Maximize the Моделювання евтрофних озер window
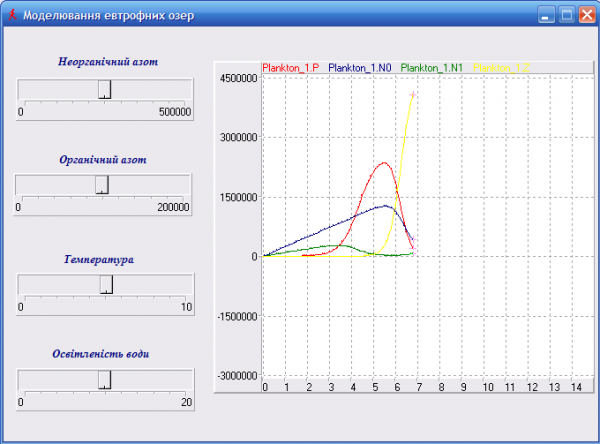The height and width of the screenshot is (444, 600). point(566,15)
